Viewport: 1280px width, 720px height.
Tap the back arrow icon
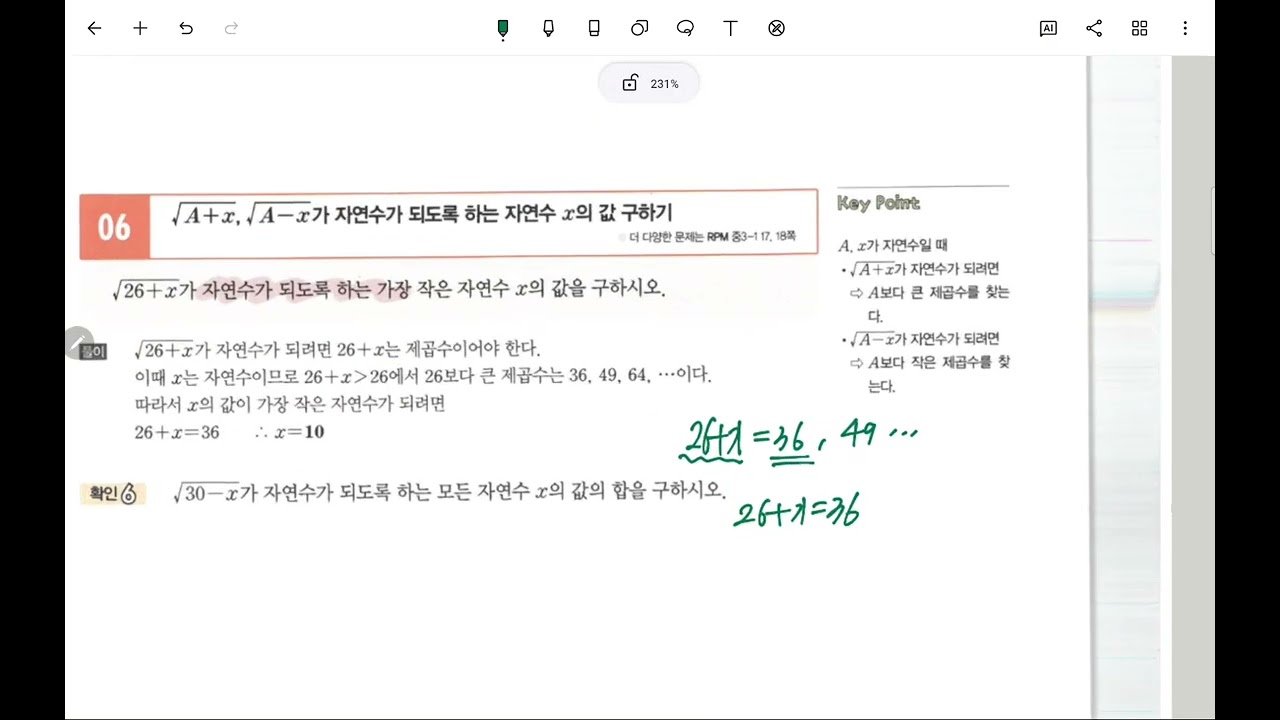pos(94,28)
